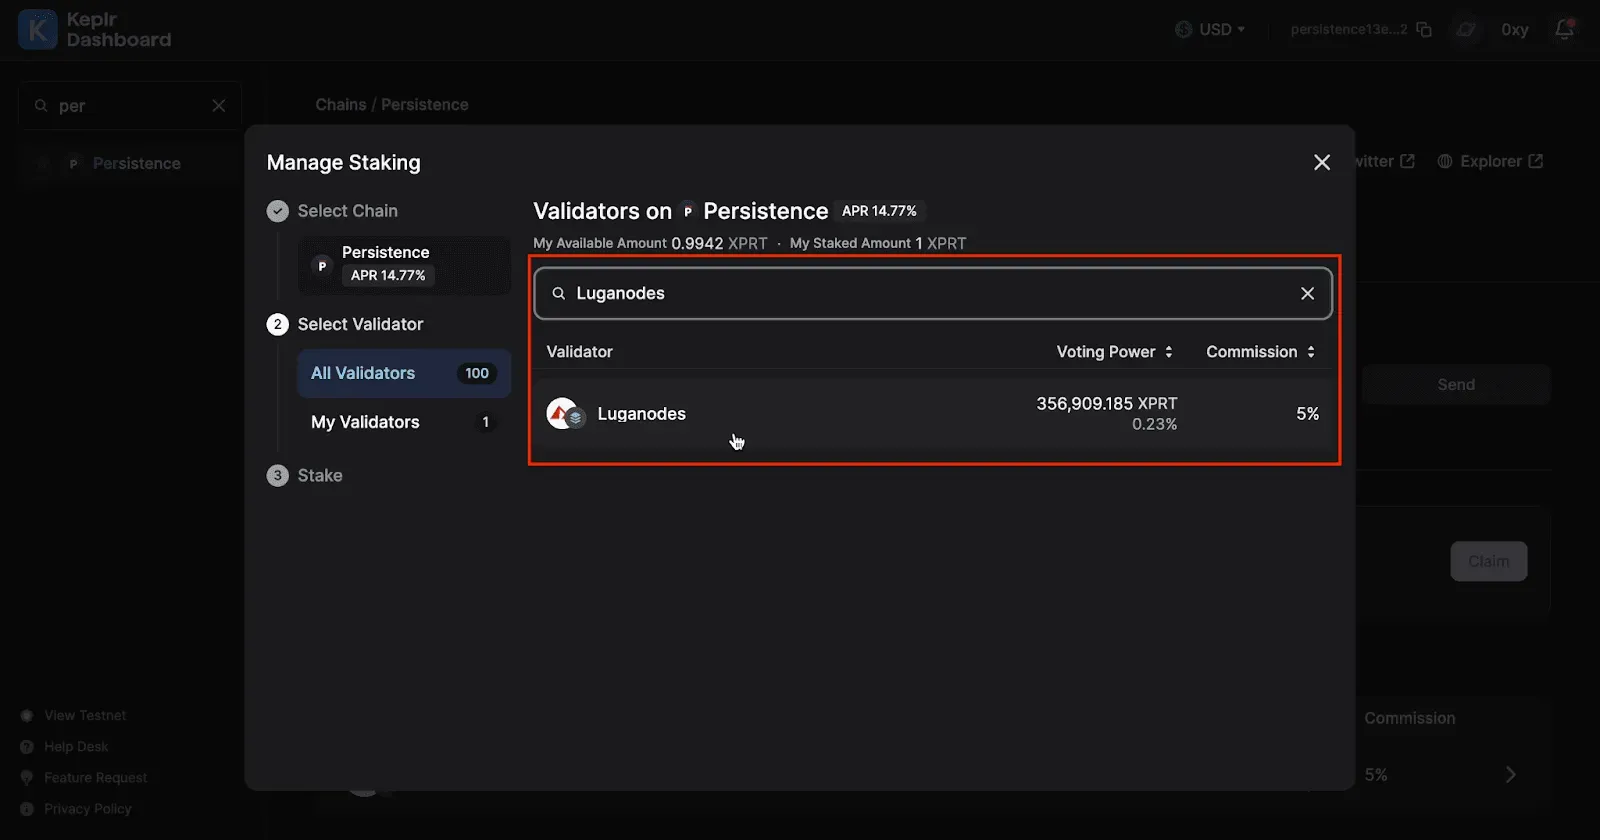Open the Privacy Policy link
This screenshot has height=840, width=1600.
pyautogui.click(x=88, y=808)
